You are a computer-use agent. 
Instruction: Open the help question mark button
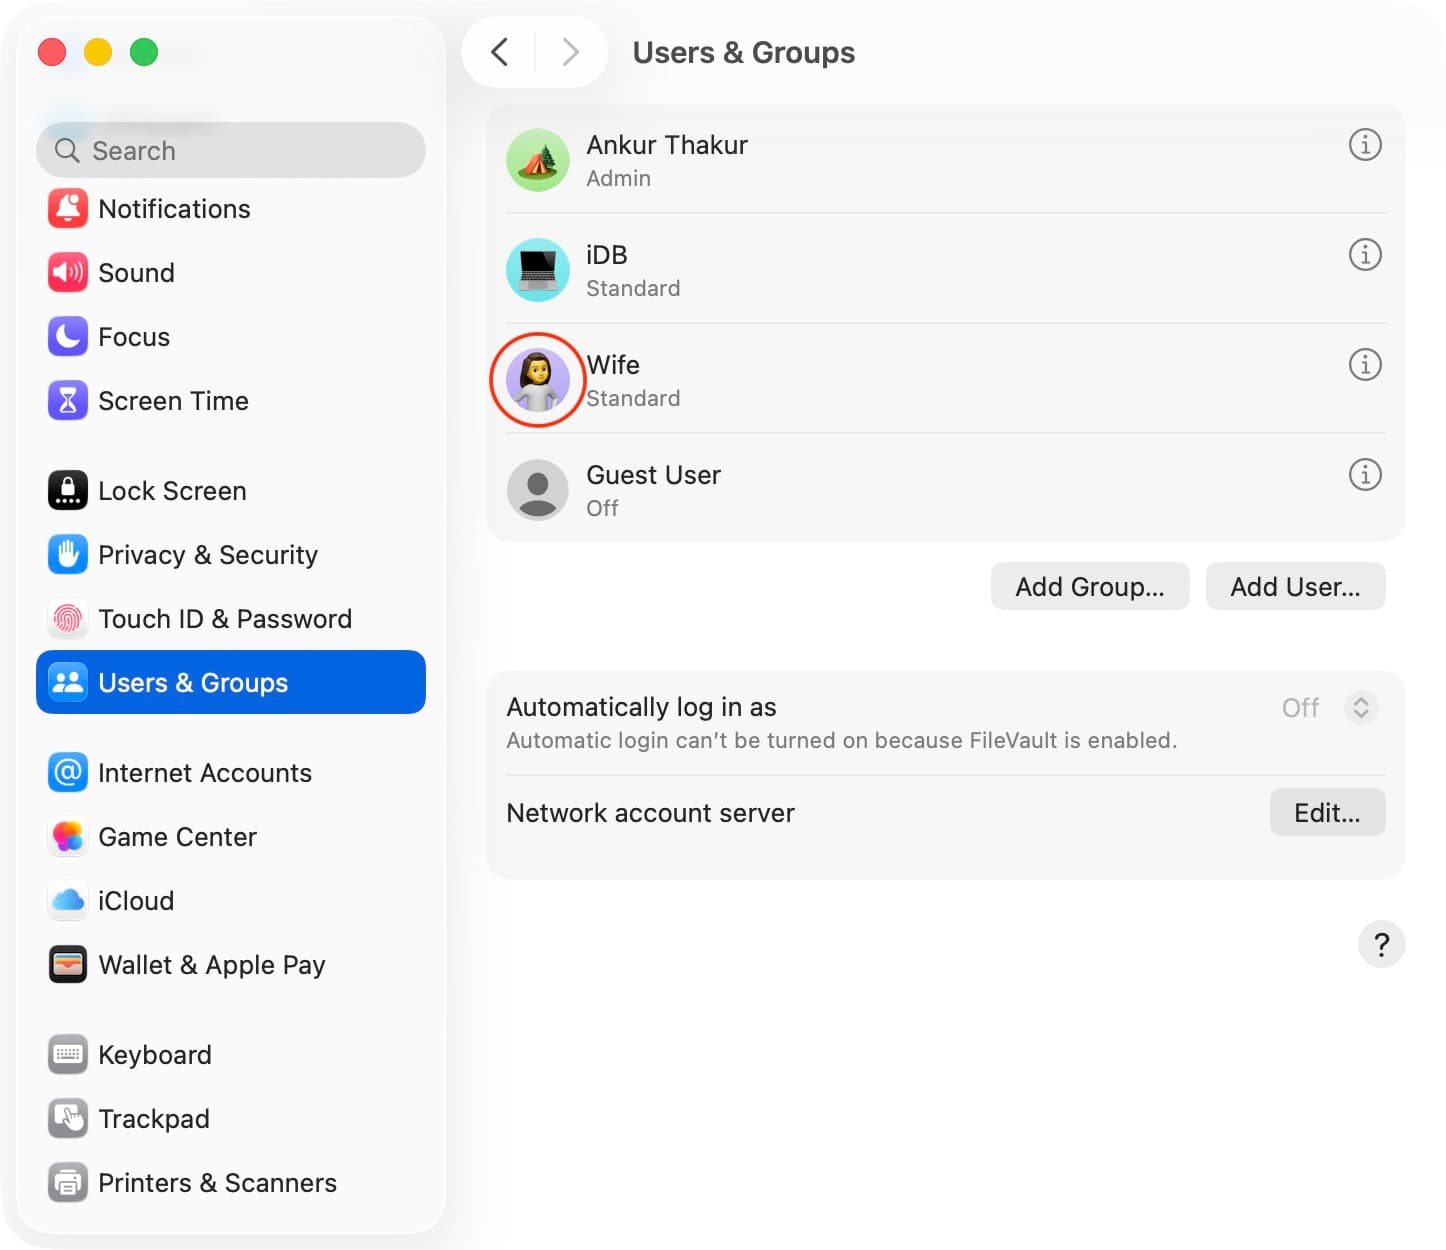tap(1381, 944)
